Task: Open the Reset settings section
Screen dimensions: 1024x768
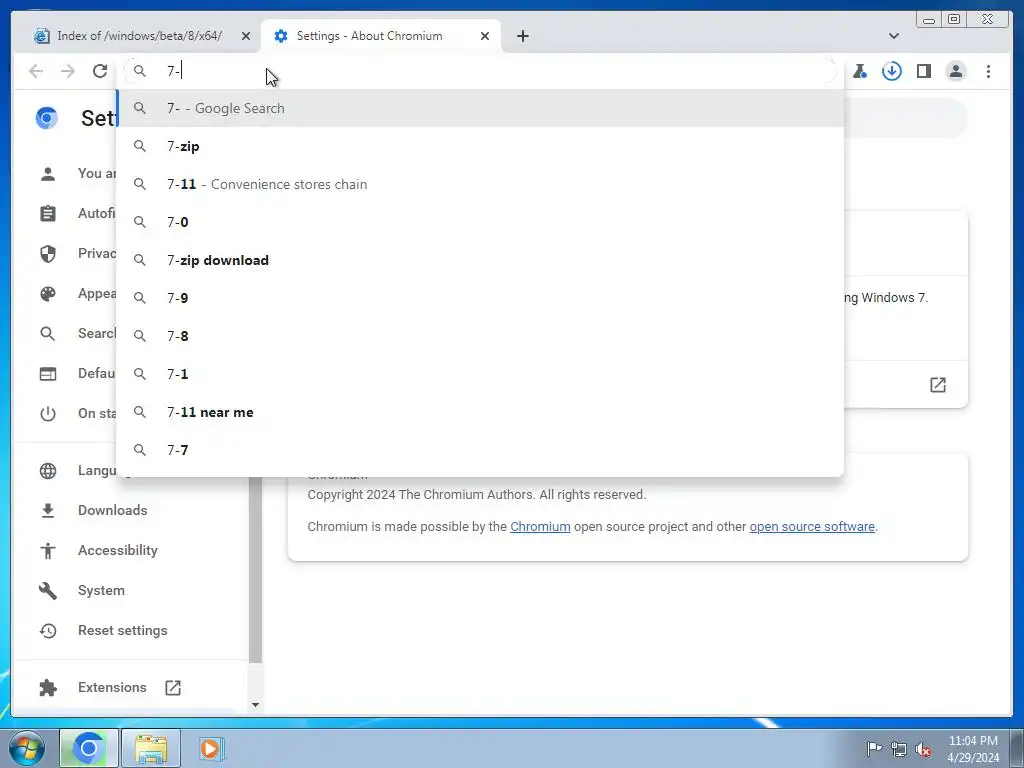Action: (122, 630)
